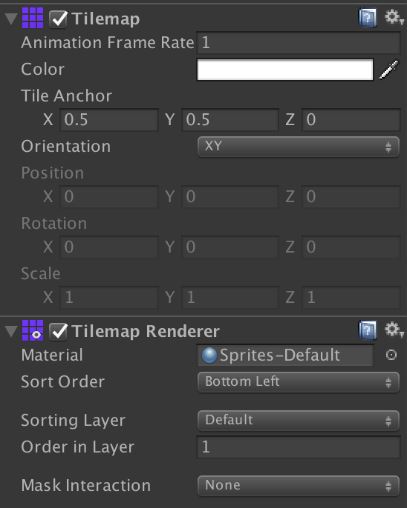This screenshot has width=407, height=508.
Task: Collapse the Tilemap Renderer foldout arrow
Action: pos(11,331)
